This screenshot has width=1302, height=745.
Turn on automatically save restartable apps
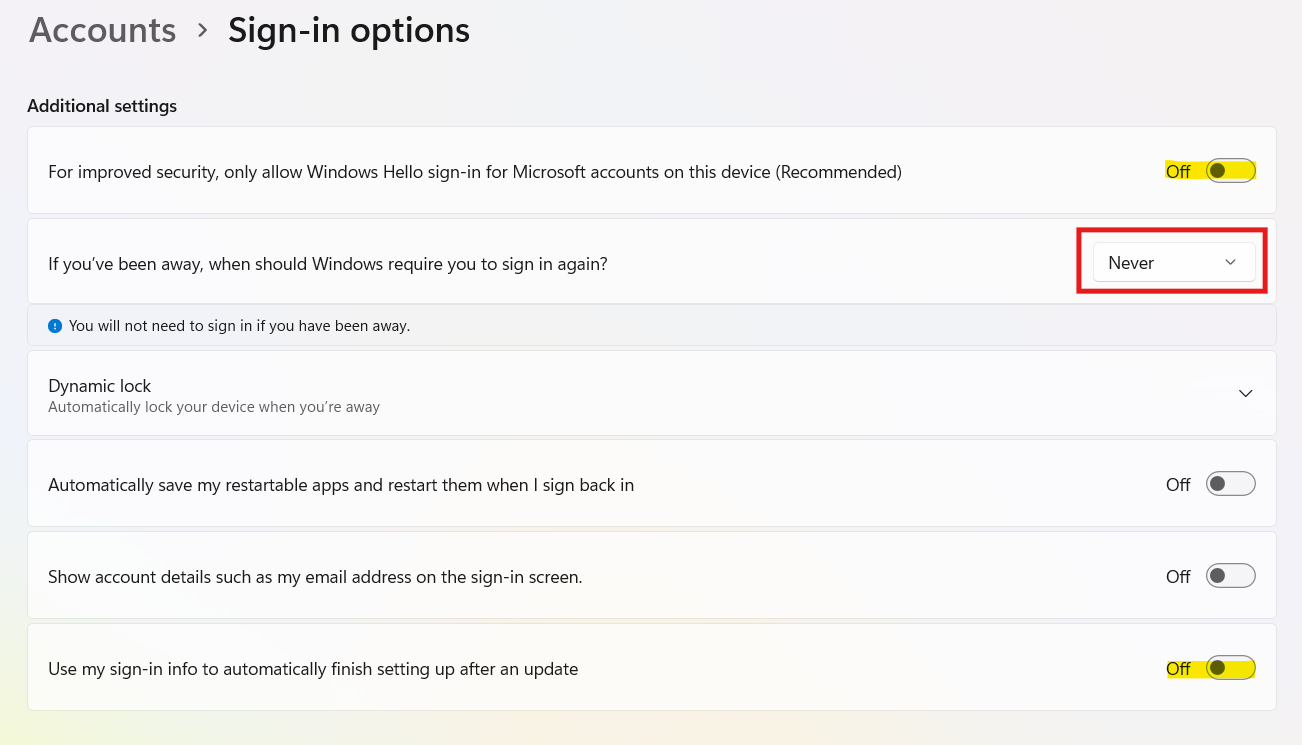(1230, 483)
